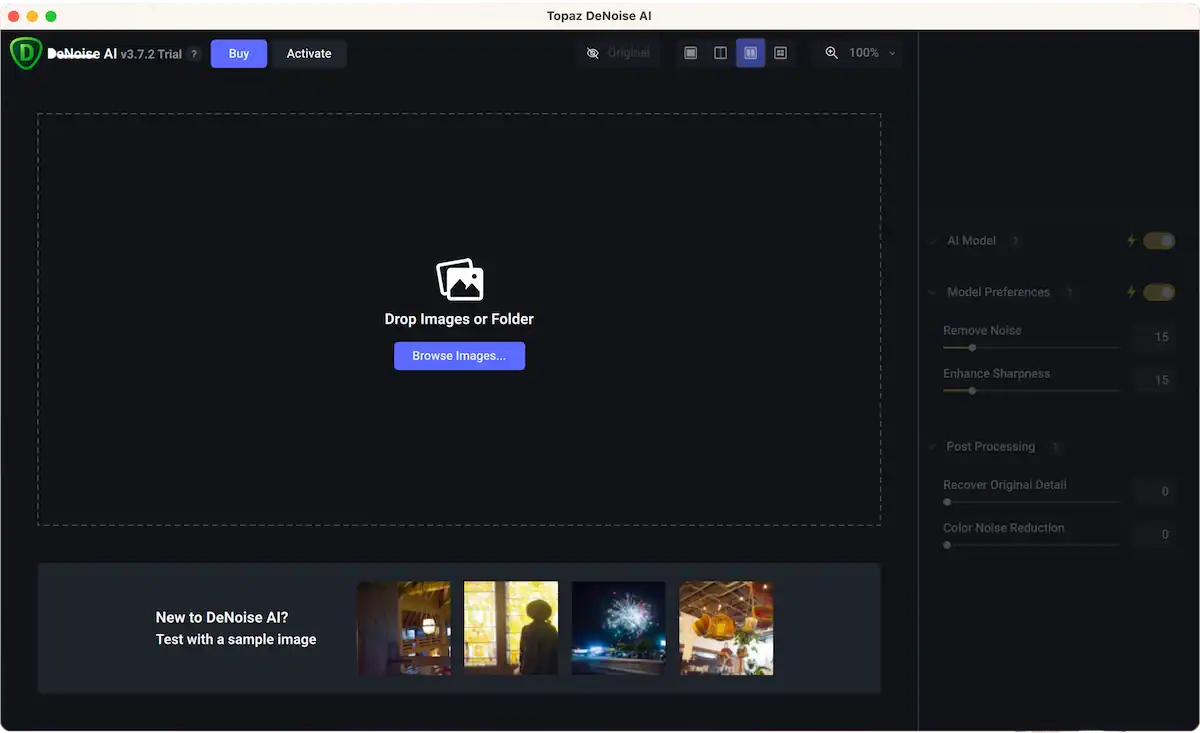Select the side-by-side view layout icon
The height and width of the screenshot is (733, 1200).
[751, 53]
